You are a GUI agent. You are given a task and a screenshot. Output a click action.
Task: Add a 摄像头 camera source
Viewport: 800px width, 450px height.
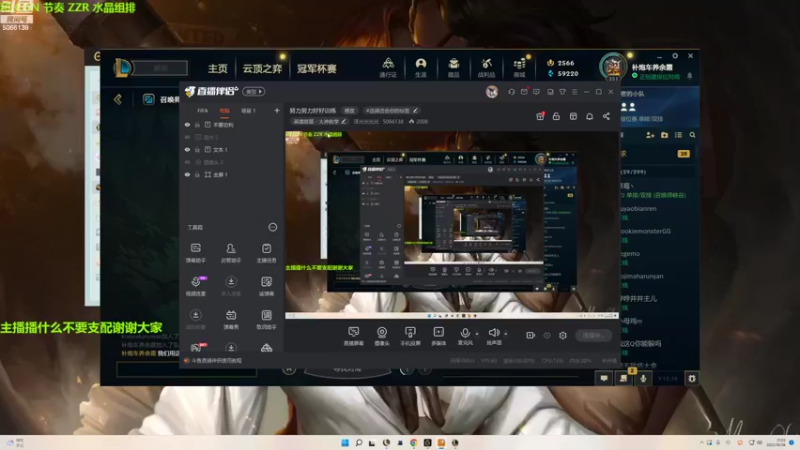pyautogui.click(x=382, y=336)
